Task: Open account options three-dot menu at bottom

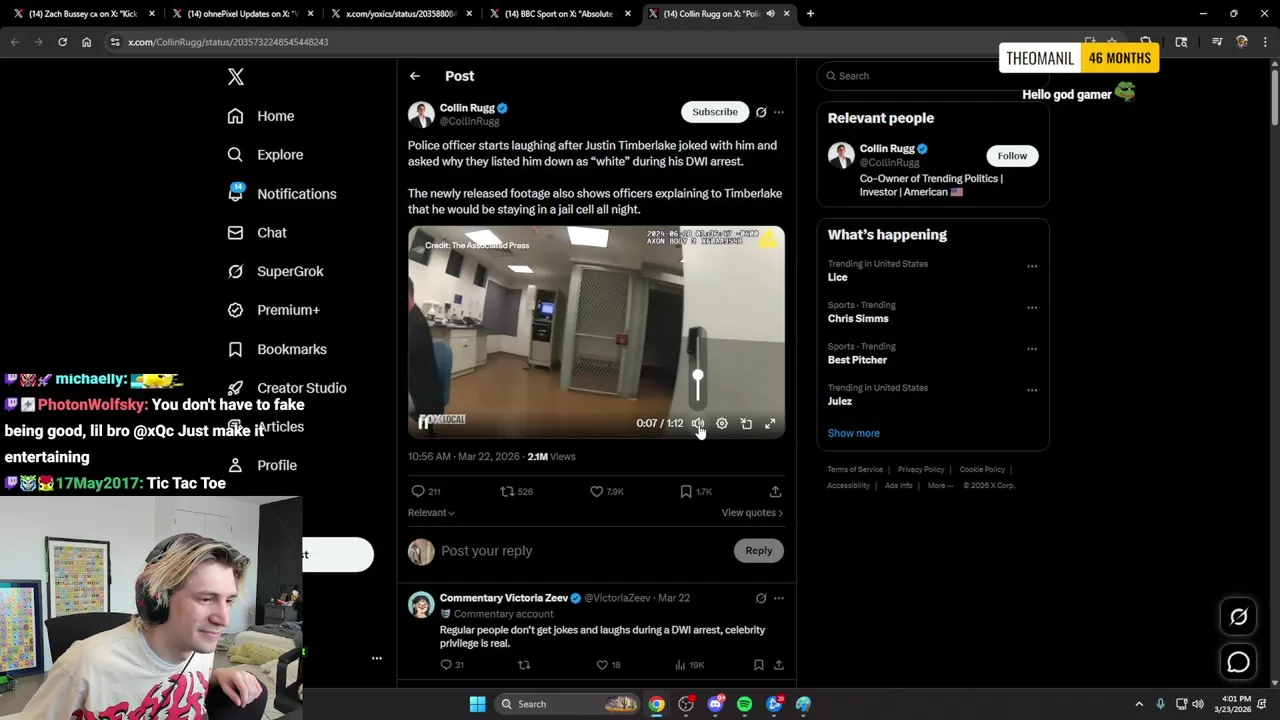Action: pyautogui.click(x=377, y=658)
